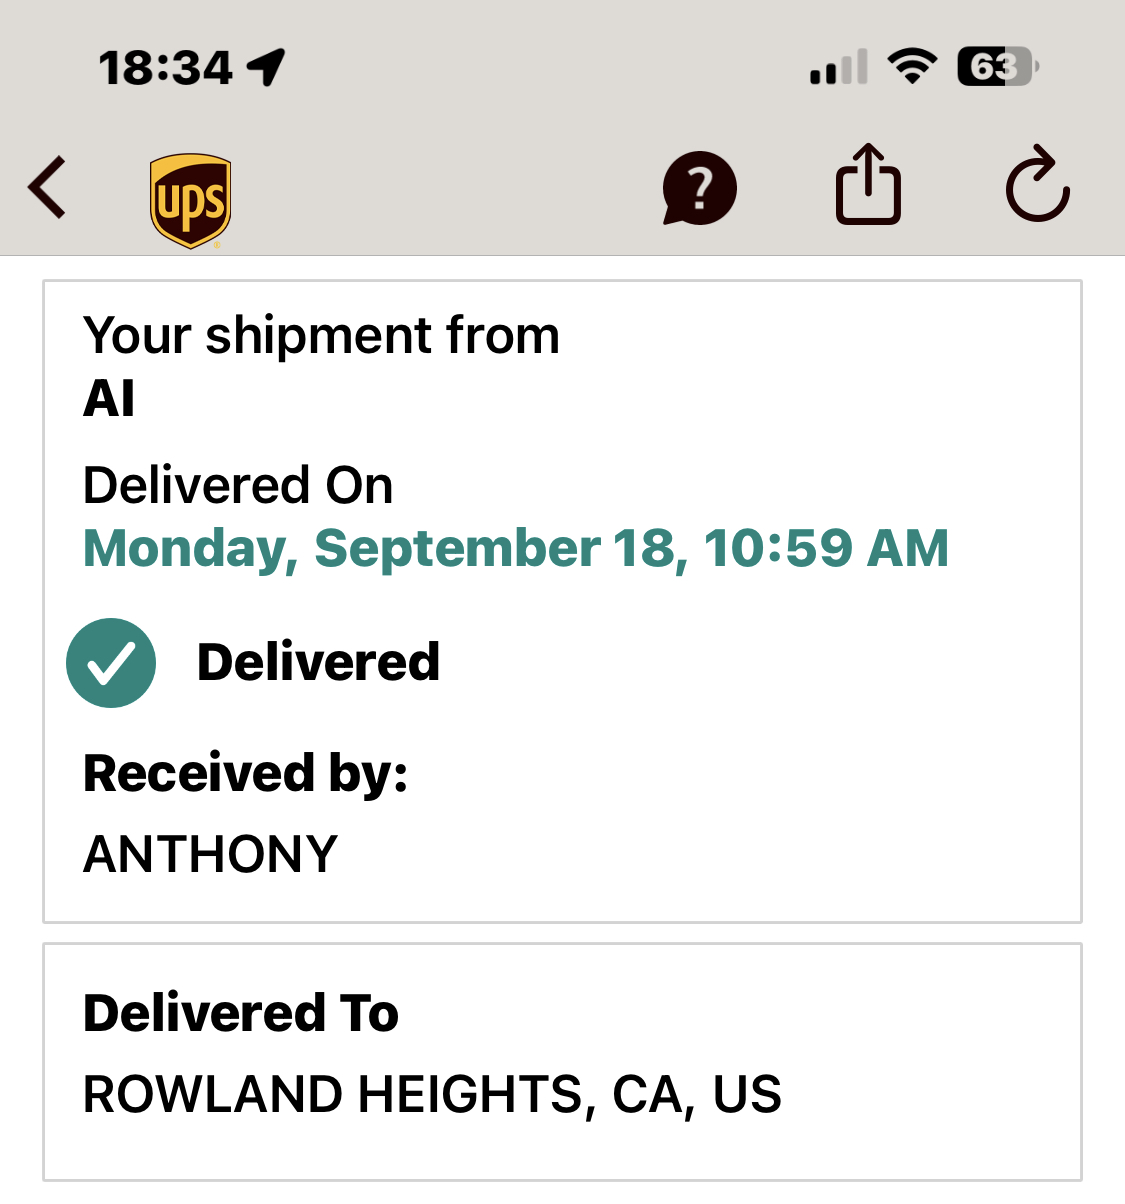Click the cellular signal bars
The width and height of the screenshot is (1125, 1204).
click(x=838, y=68)
